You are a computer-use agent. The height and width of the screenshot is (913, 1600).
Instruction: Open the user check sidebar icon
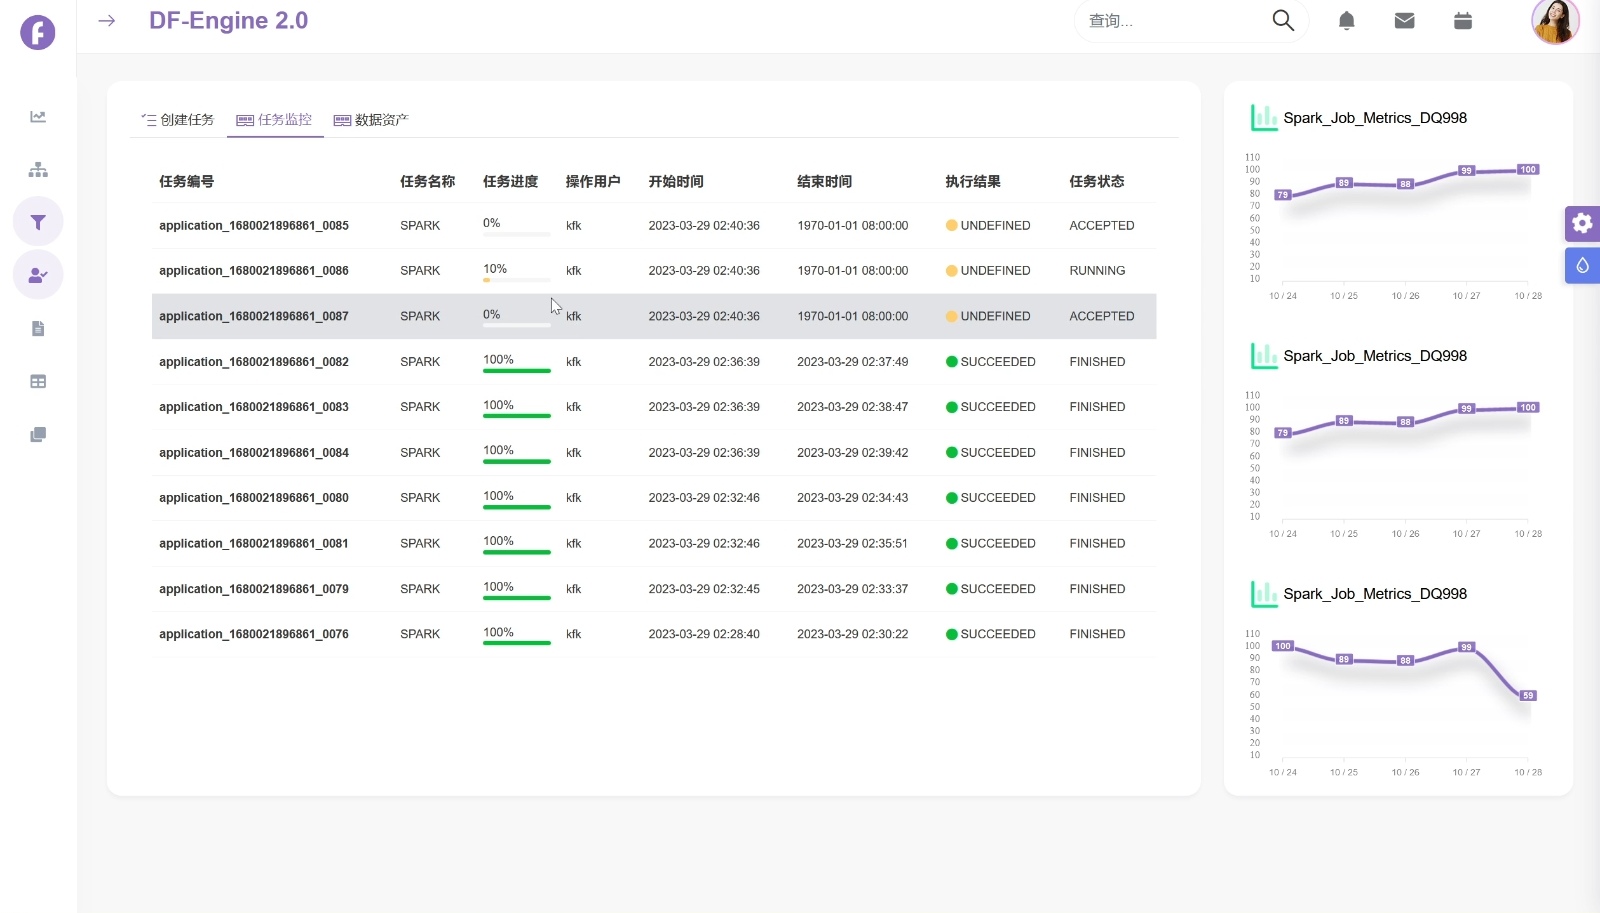tap(38, 275)
